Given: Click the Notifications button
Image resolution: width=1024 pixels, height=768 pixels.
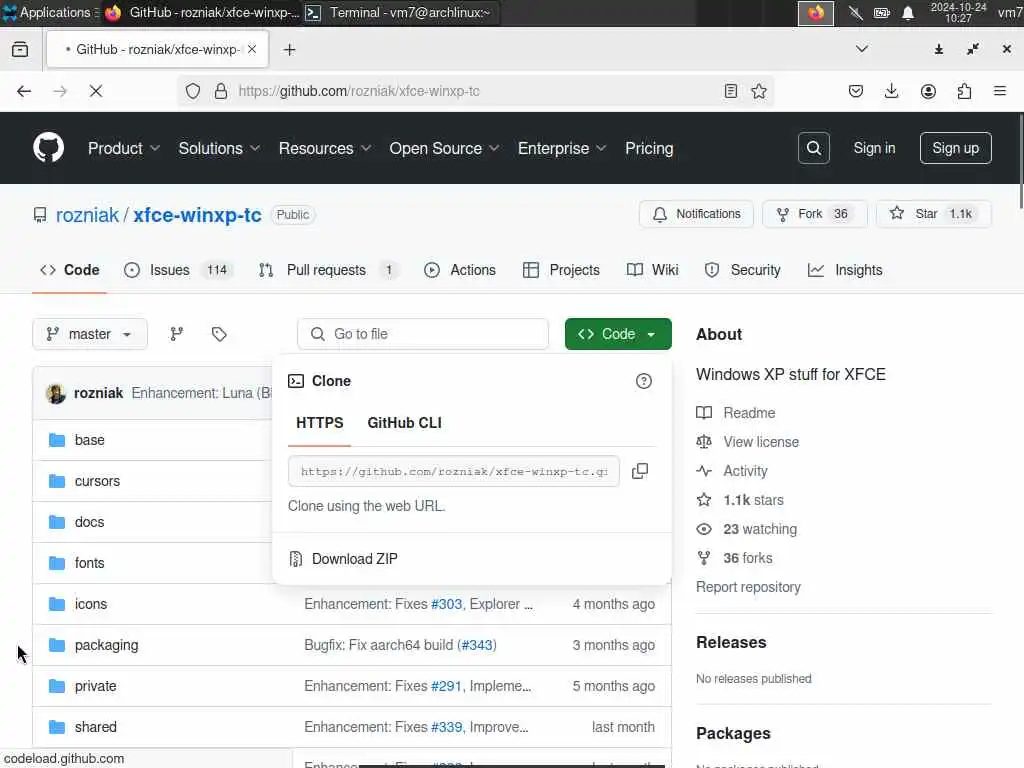Looking at the screenshot, I should tap(696, 214).
